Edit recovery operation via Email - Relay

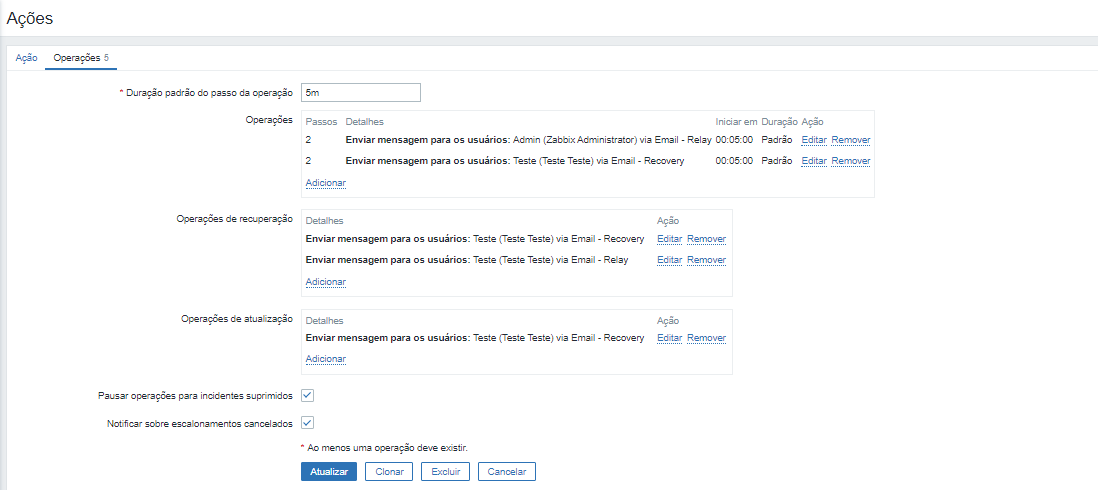click(x=669, y=260)
